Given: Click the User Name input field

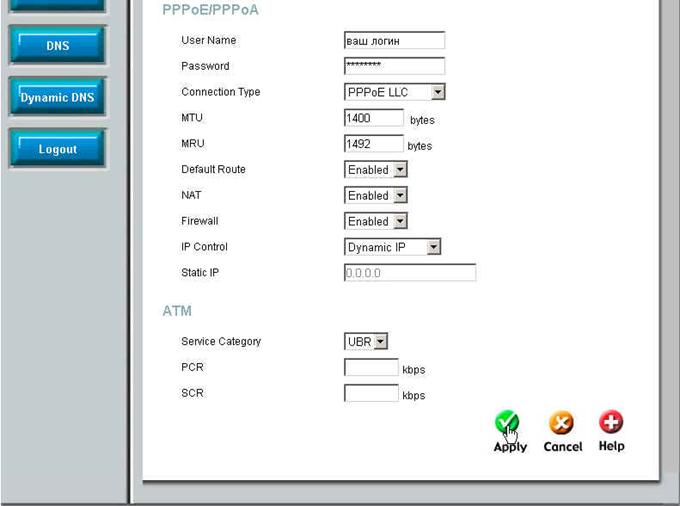Looking at the screenshot, I should [394, 40].
